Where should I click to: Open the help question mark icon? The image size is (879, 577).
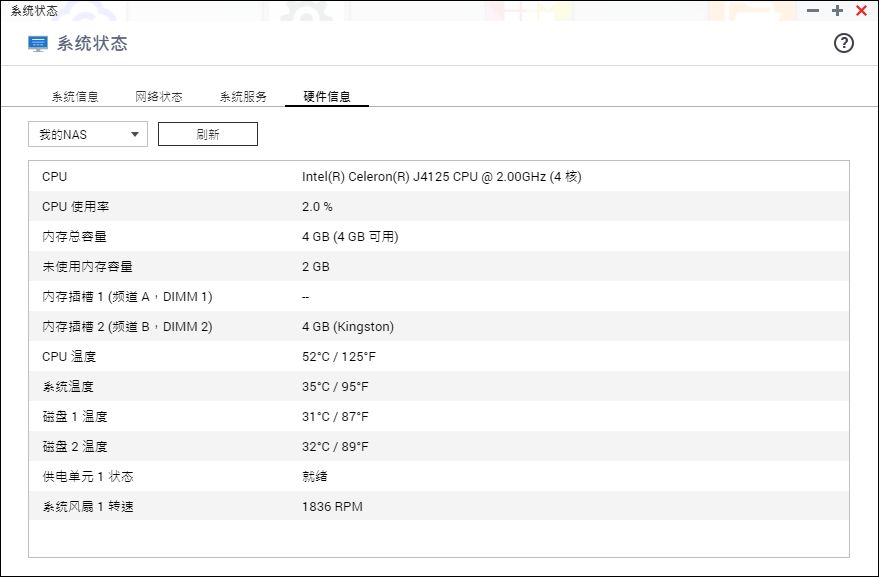(x=843, y=43)
